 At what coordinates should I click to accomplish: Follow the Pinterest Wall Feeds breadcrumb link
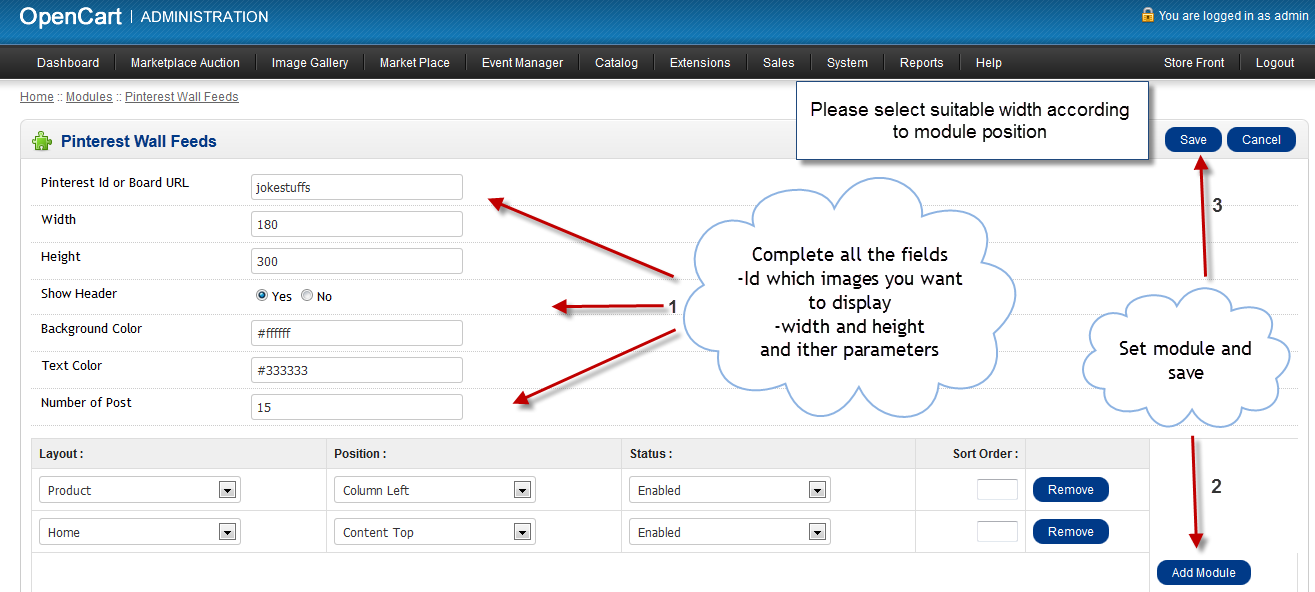(x=181, y=97)
